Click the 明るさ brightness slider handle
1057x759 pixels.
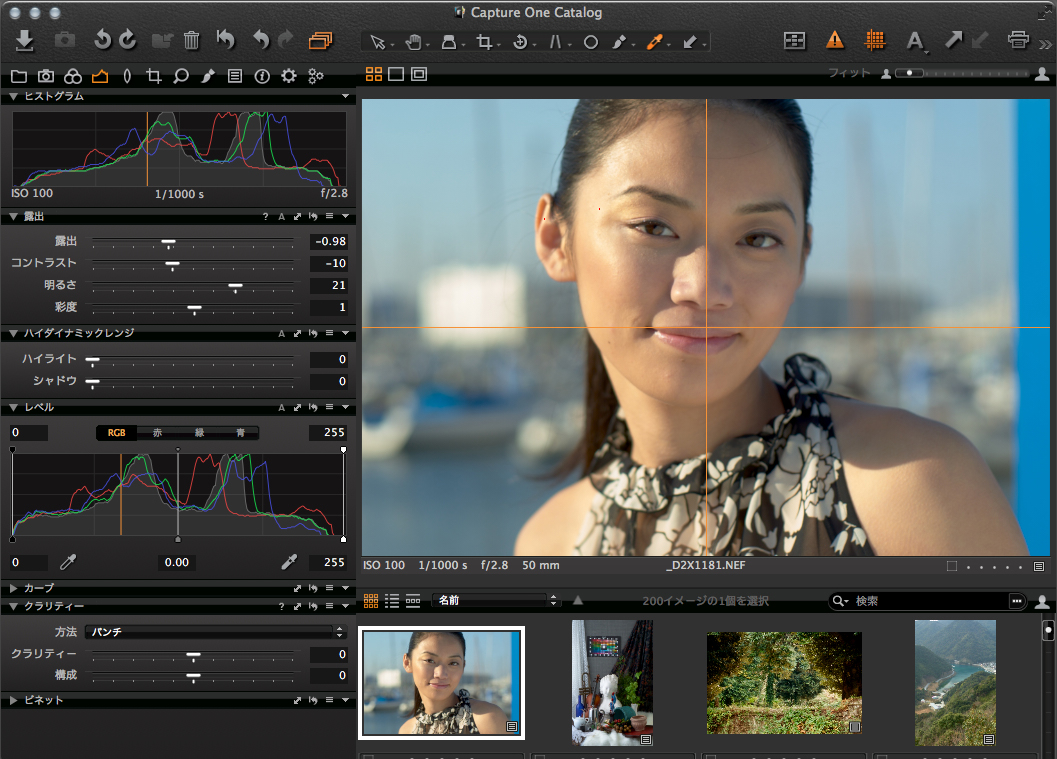tap(235, 286)
